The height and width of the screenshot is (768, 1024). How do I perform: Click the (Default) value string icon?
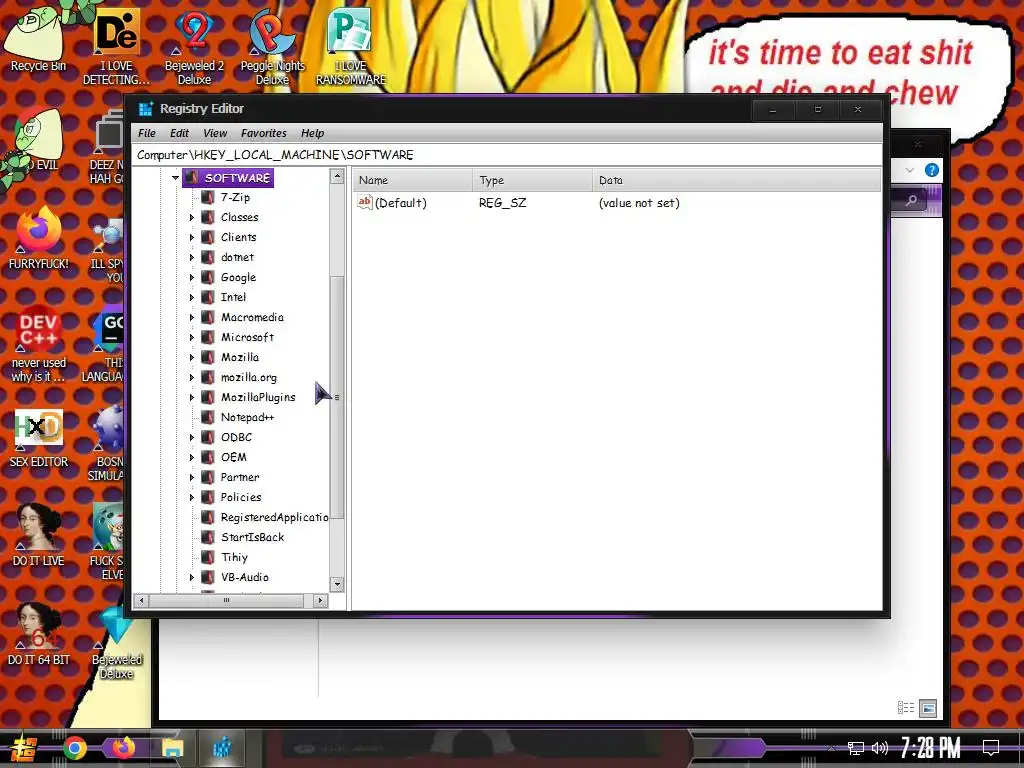pos(364,202)
